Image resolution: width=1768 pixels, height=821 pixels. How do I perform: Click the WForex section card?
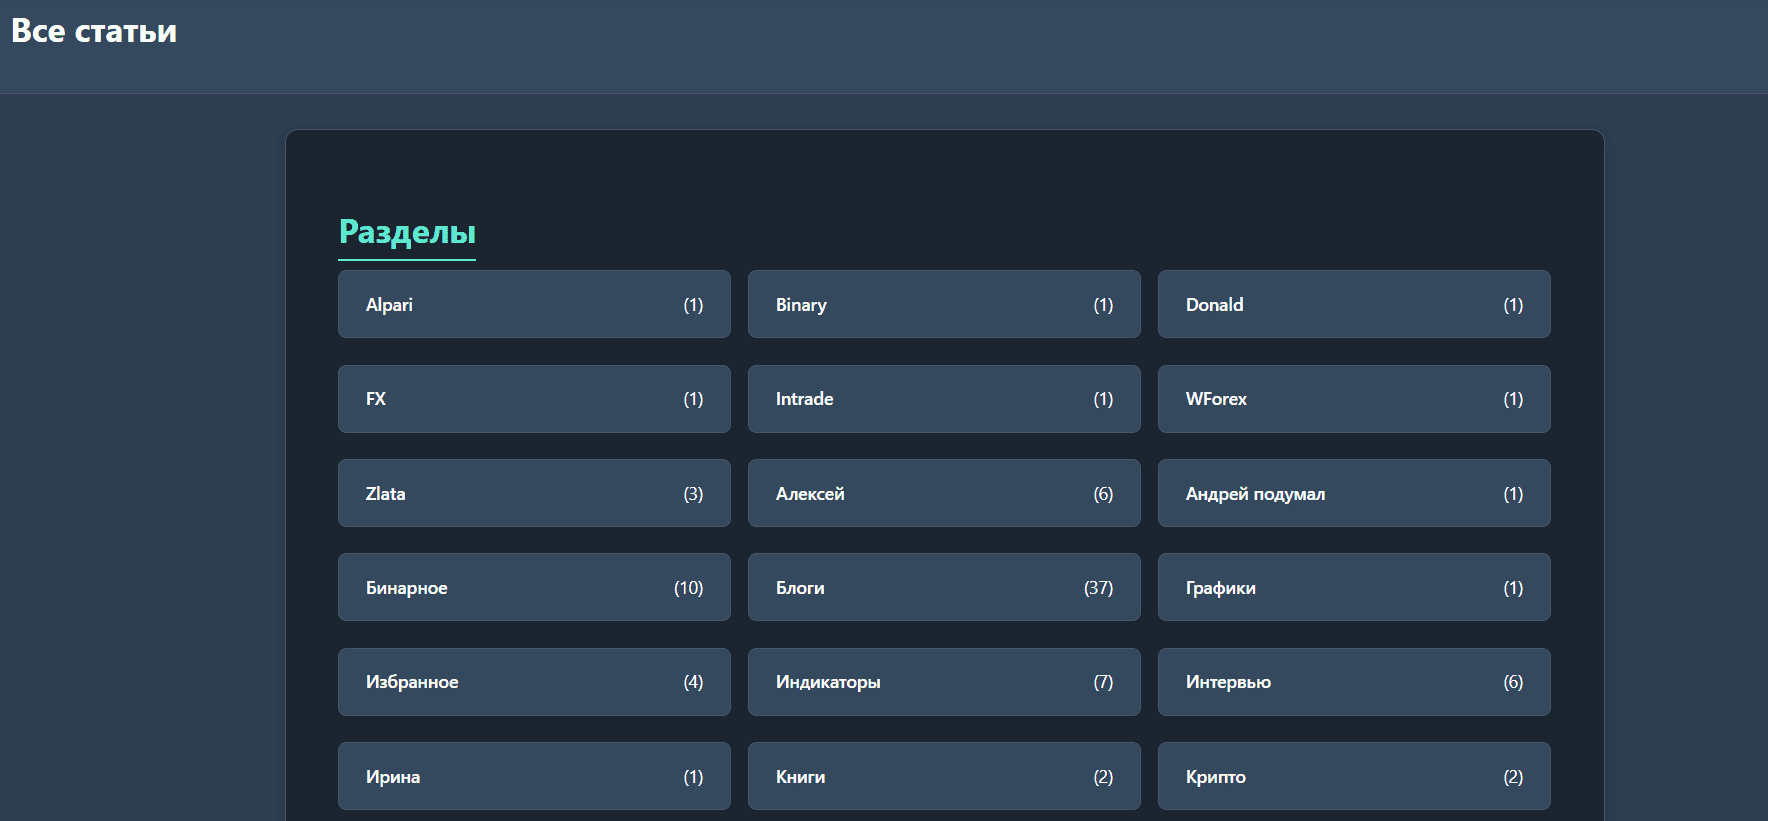(x=1353, y=399)
